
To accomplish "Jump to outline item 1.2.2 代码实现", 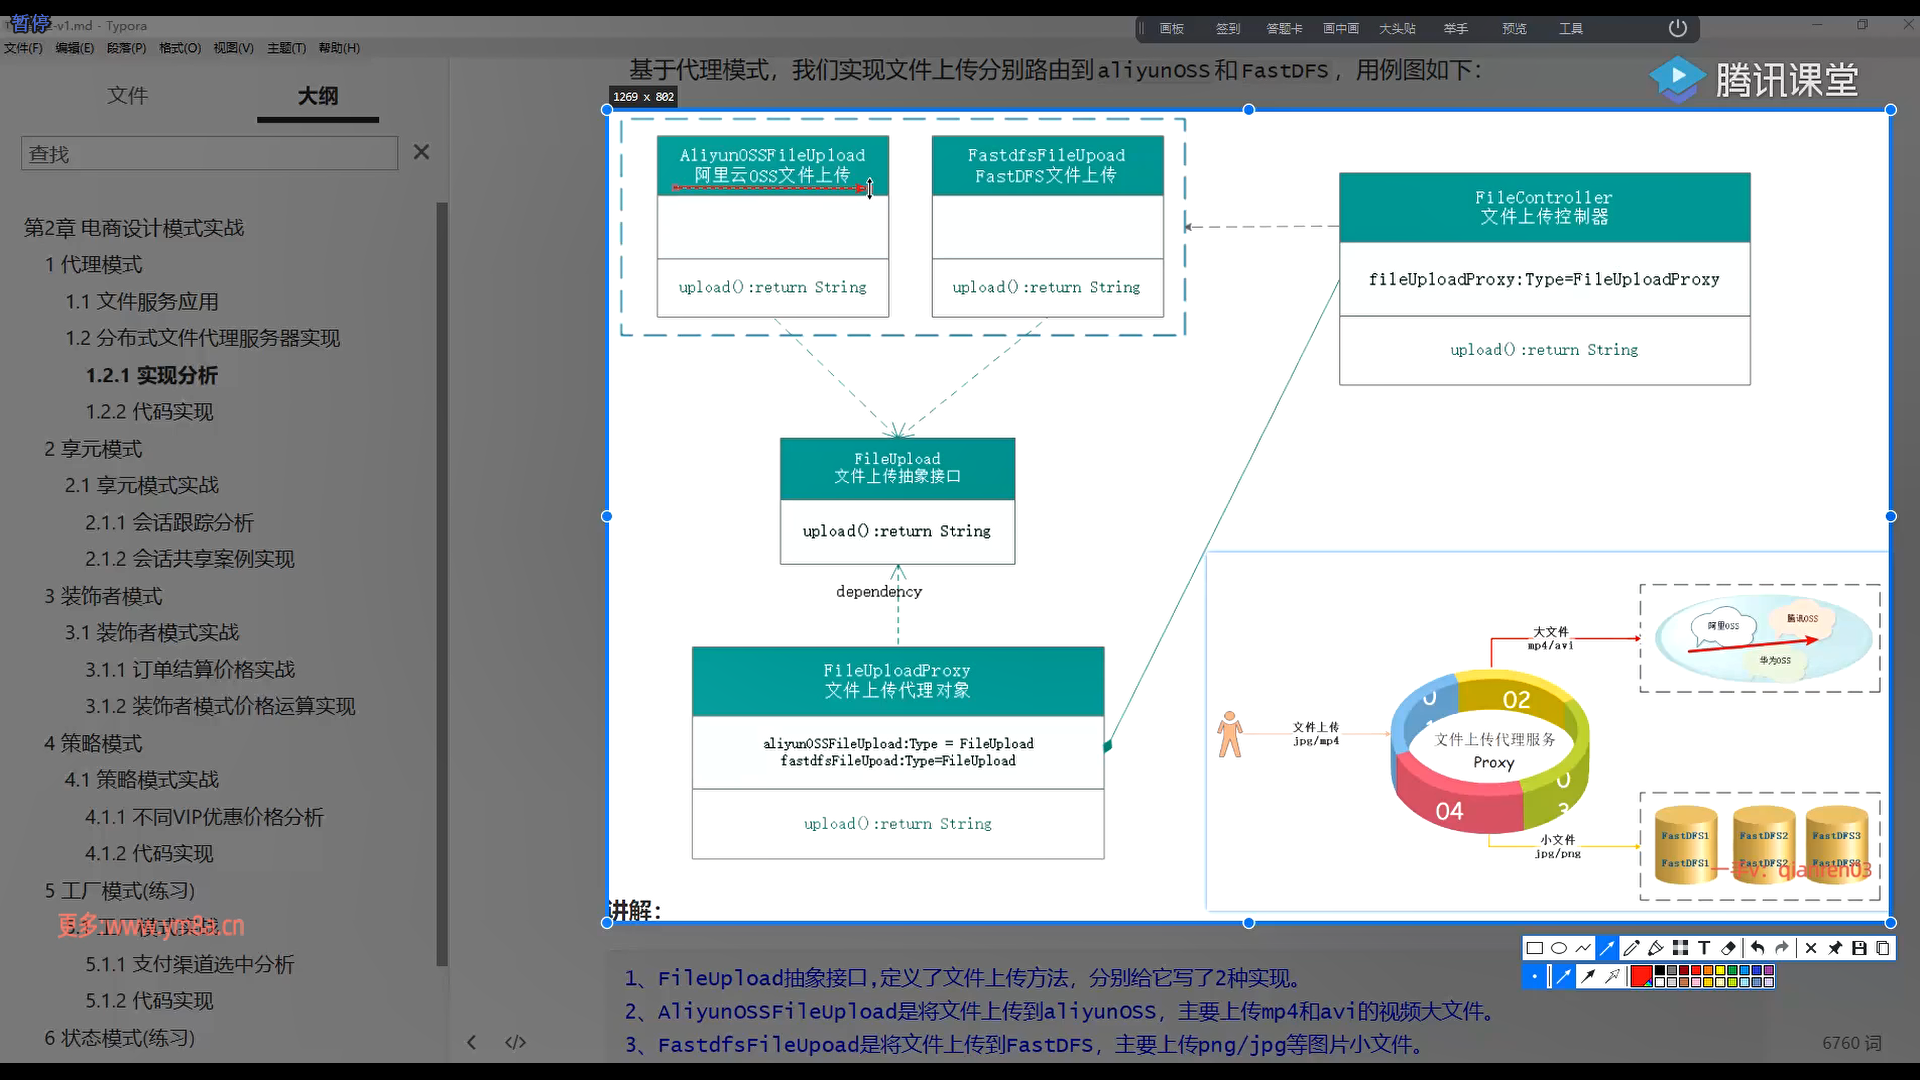I will click(x=149, y=412).
